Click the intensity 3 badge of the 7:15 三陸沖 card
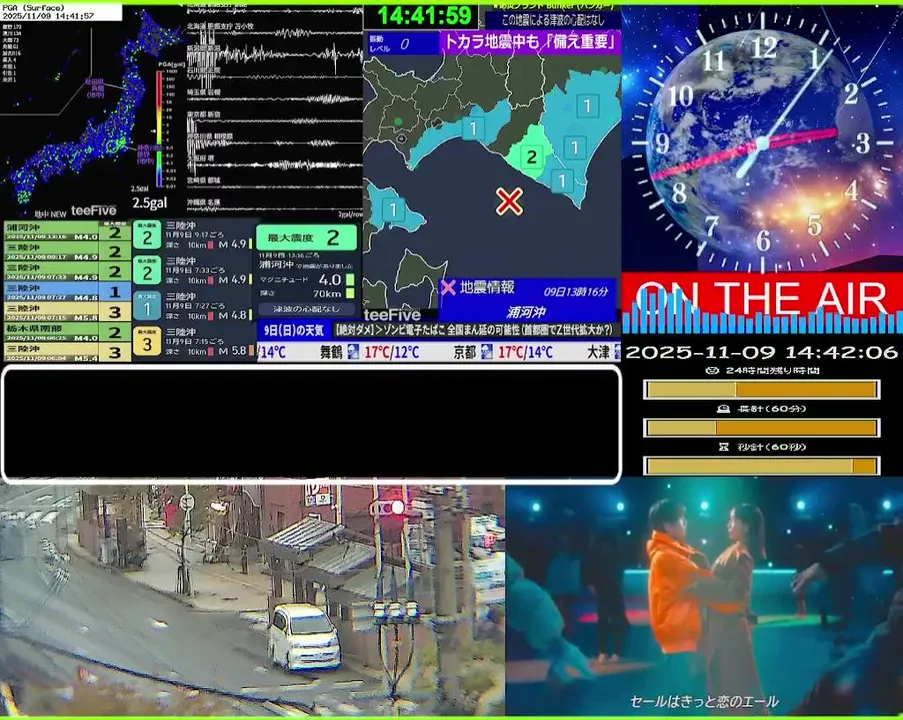This screenshot has height=720, width=903. pos(147,342)
